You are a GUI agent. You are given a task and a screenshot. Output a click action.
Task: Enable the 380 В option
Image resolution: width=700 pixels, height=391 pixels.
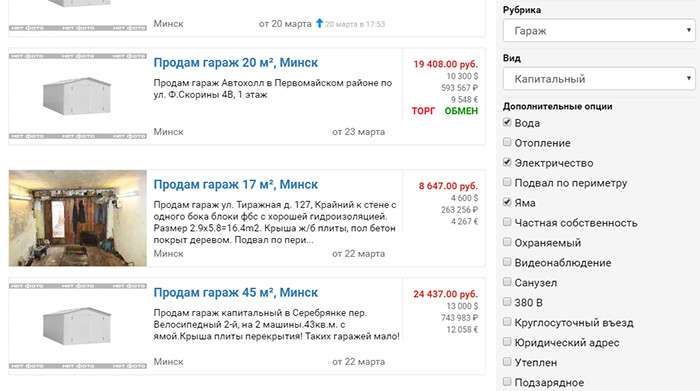coord(507,302)
